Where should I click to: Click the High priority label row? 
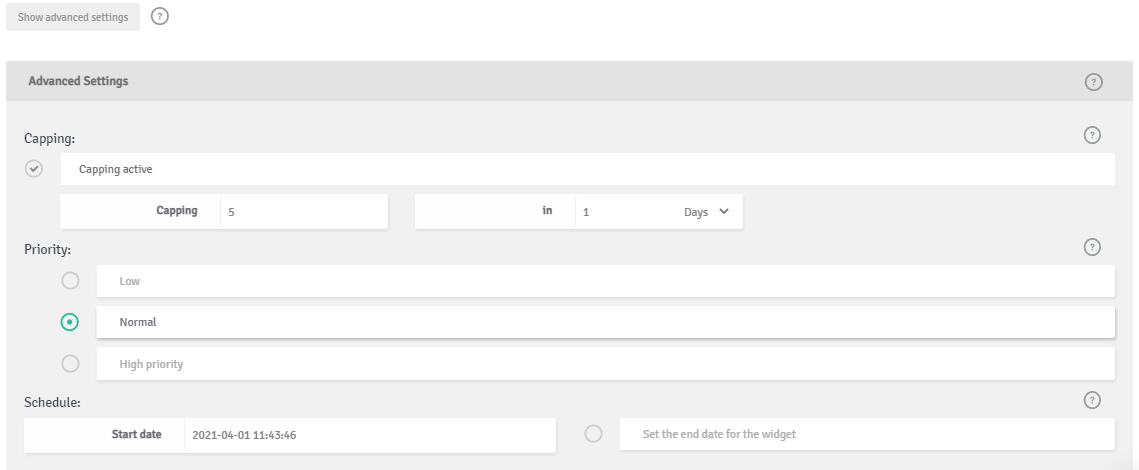[605, 363]
